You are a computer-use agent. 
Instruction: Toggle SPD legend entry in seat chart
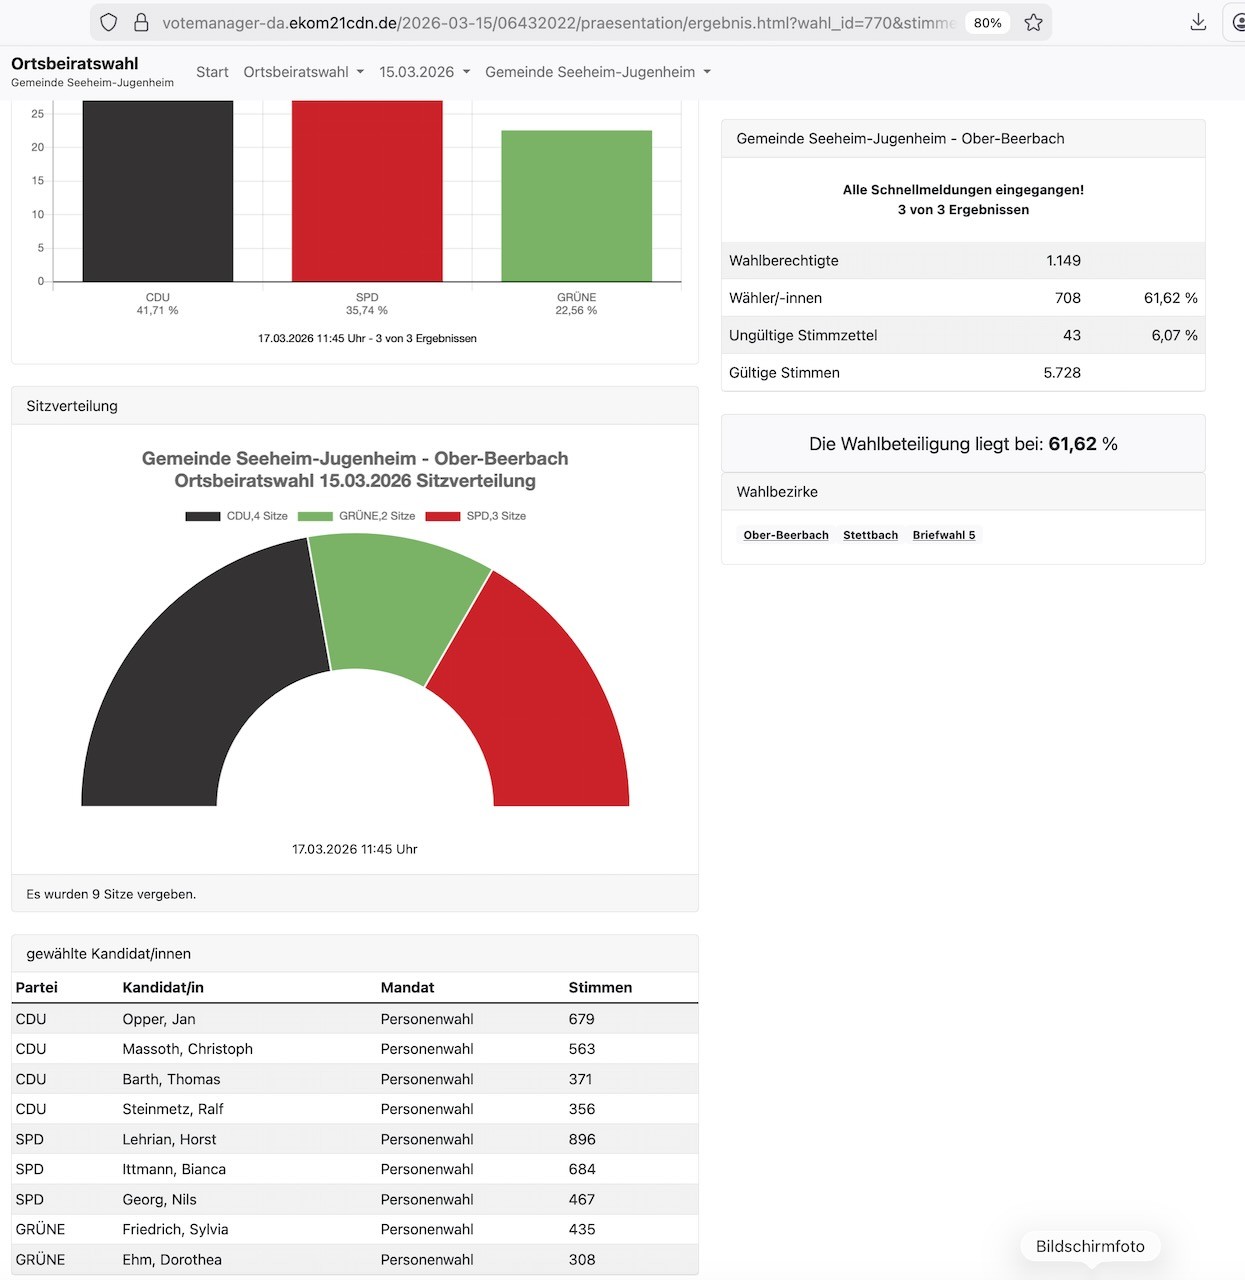(x=476, y=516)
